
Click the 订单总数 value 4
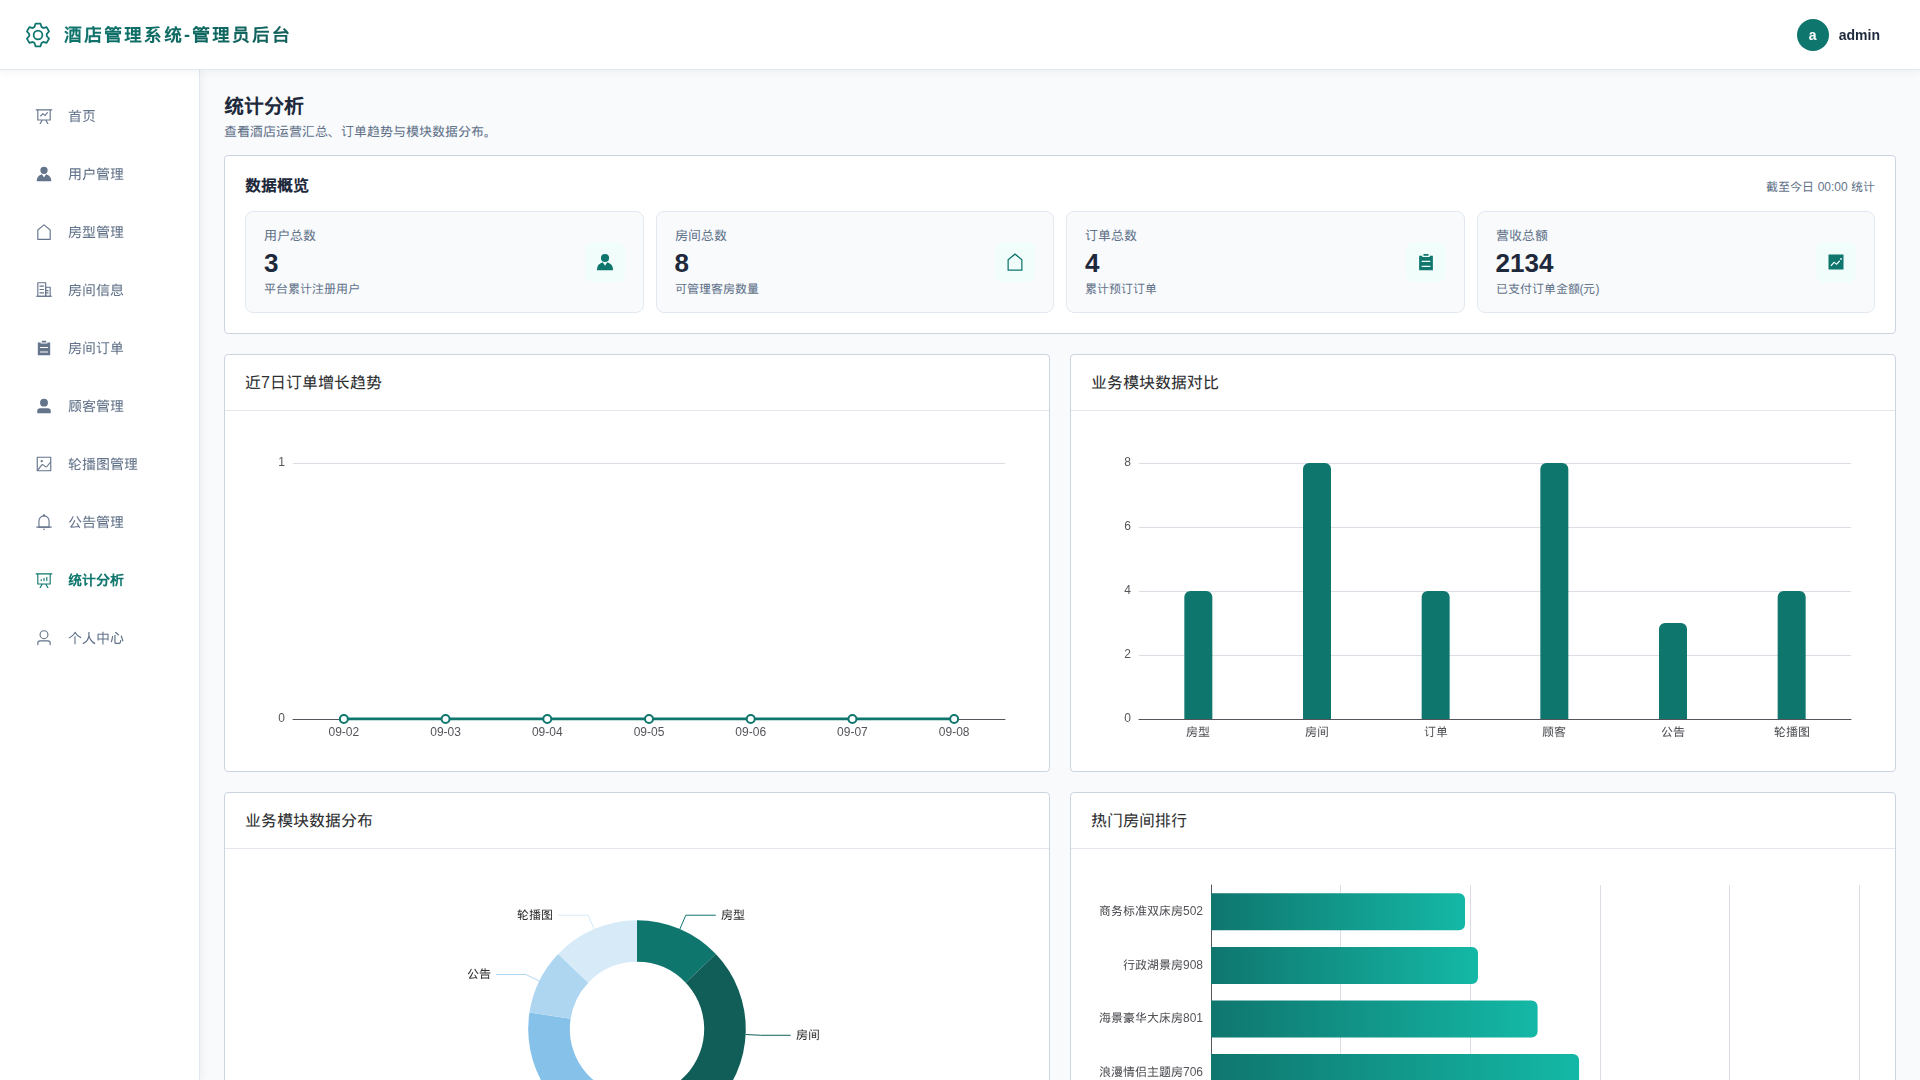pyautogui.click(x=1092, y=263)
